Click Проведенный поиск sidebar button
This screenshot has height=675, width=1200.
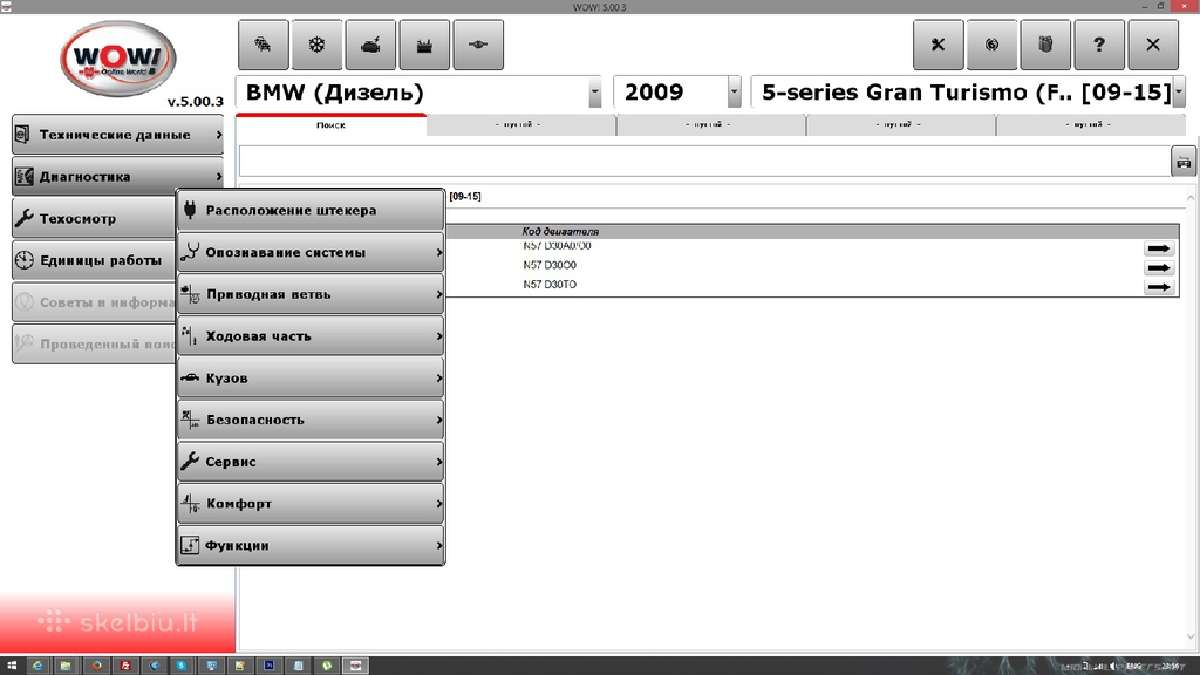(x=94, y=344)
